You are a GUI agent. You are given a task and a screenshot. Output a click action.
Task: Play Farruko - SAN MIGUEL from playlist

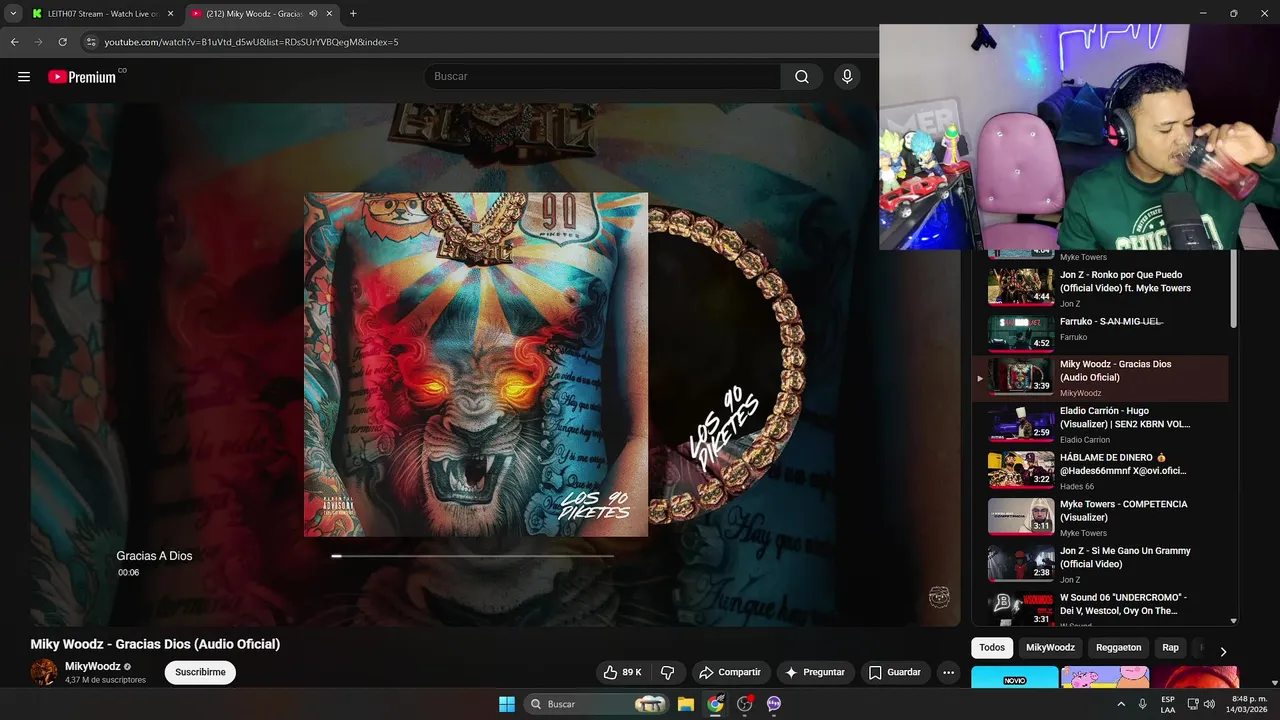click(x=1100, y=334)
